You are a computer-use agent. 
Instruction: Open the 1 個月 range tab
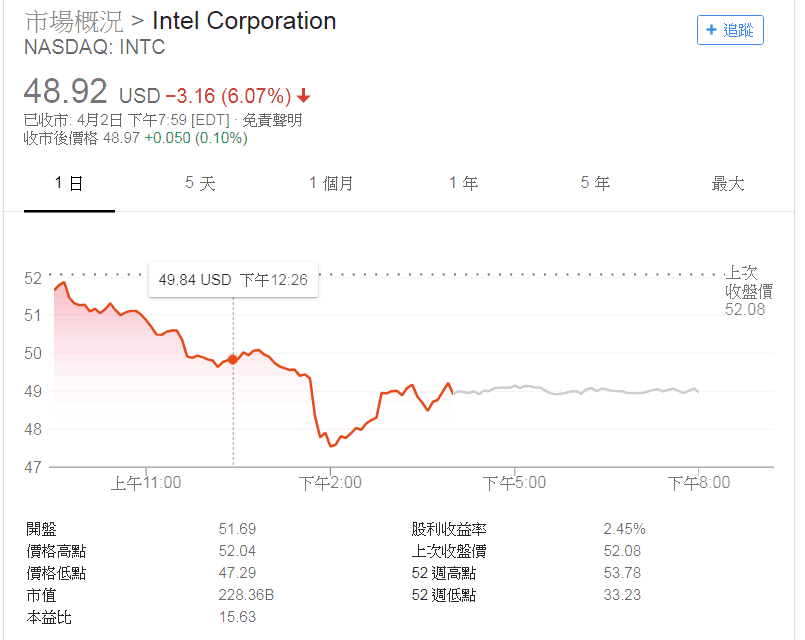[331, 183]
